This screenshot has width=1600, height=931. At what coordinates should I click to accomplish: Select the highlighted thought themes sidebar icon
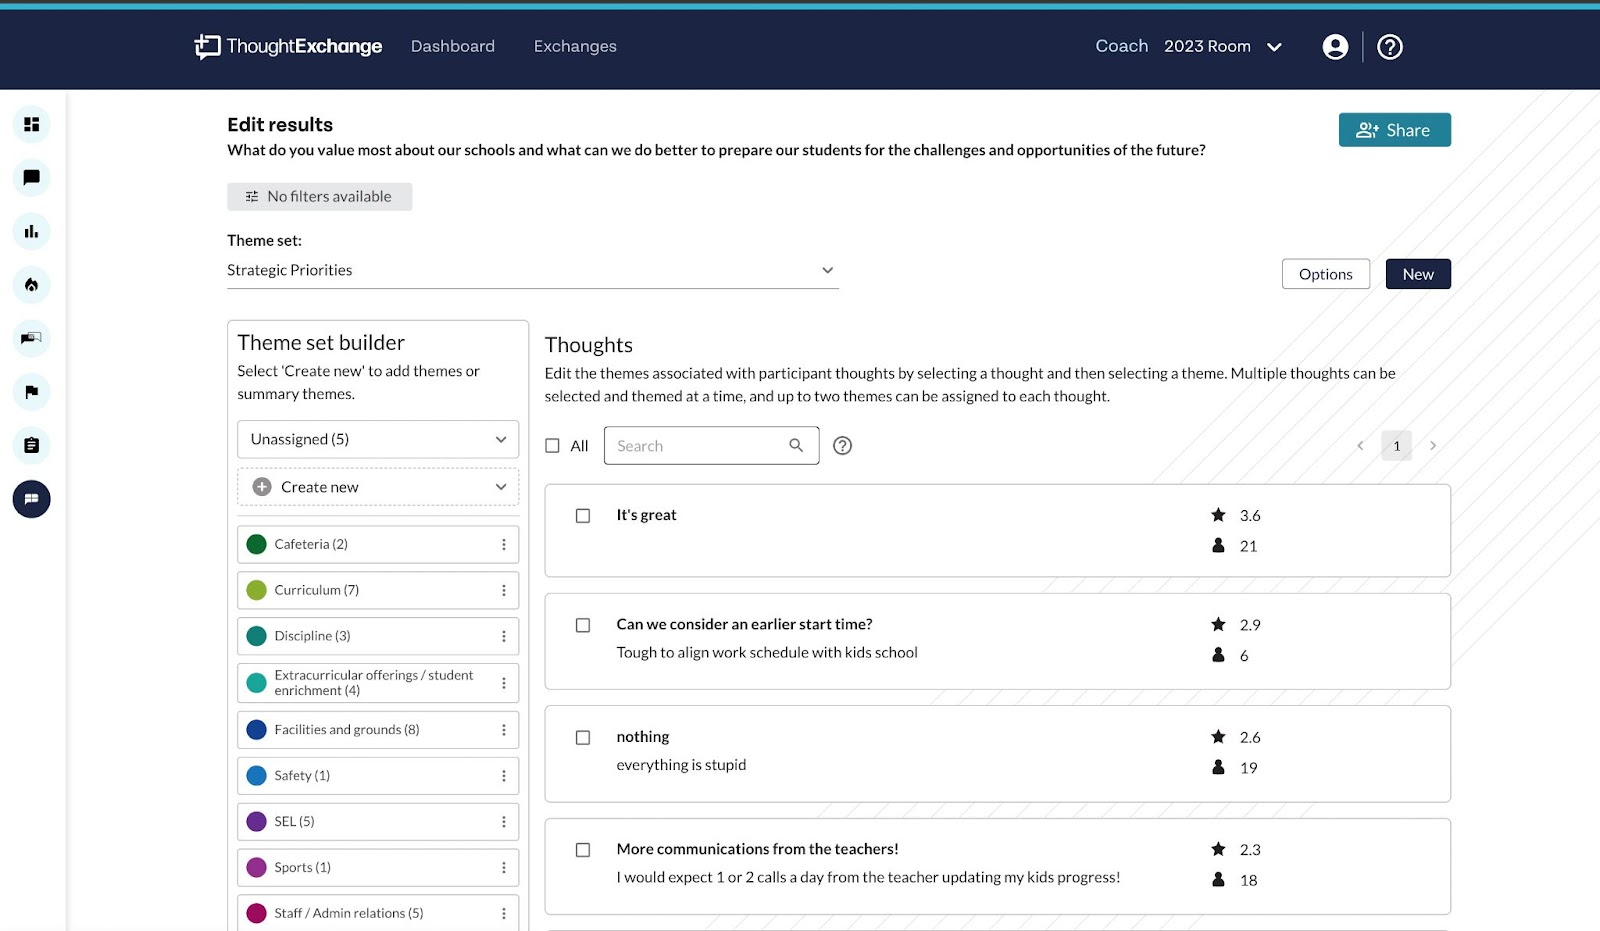[x=32, y=499]
